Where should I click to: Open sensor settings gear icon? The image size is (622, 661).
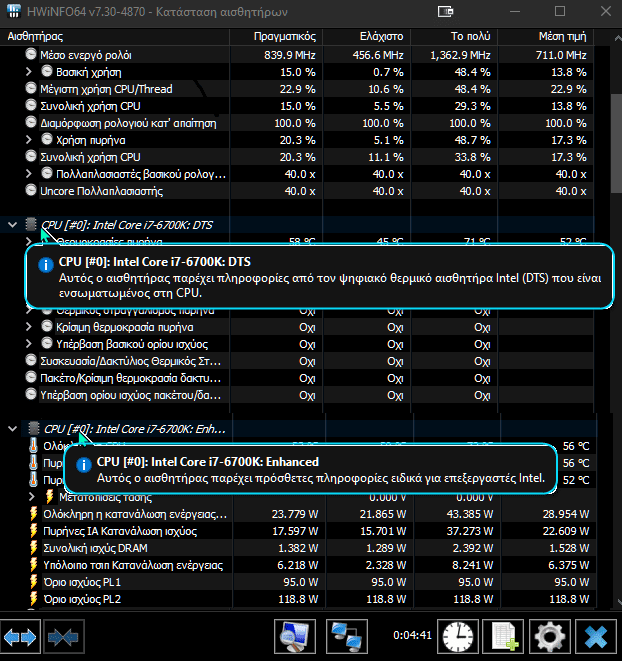[x=550, y=636]
